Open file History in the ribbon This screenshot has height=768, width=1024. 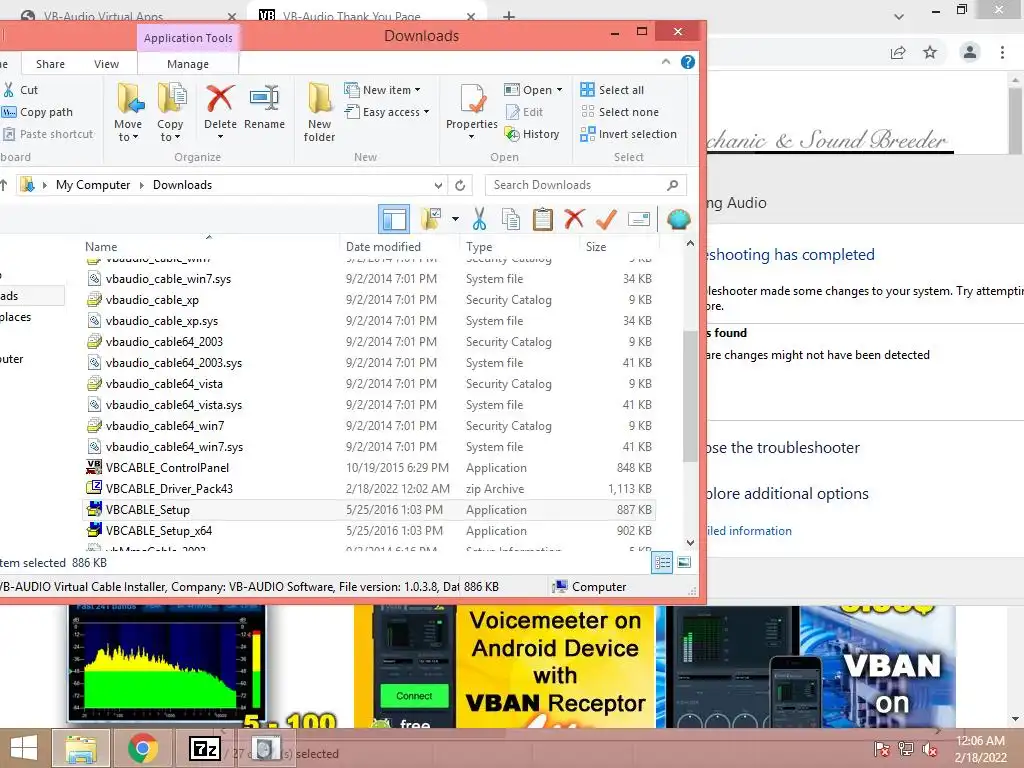pyautogui.click(x=532, y=134)
